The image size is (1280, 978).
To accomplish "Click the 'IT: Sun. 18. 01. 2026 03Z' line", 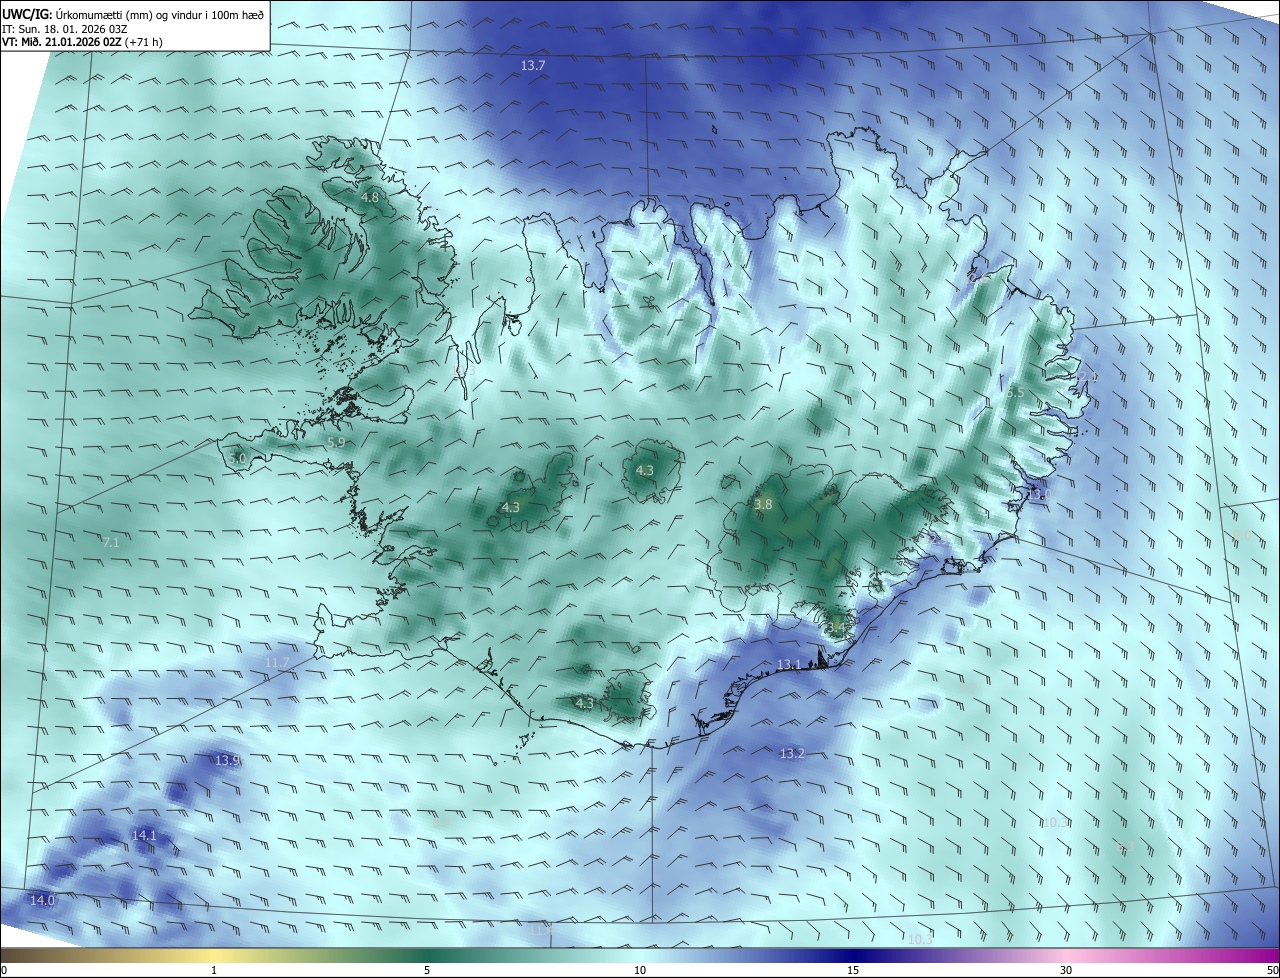I will pyautogui.click(x=65, y=29).
